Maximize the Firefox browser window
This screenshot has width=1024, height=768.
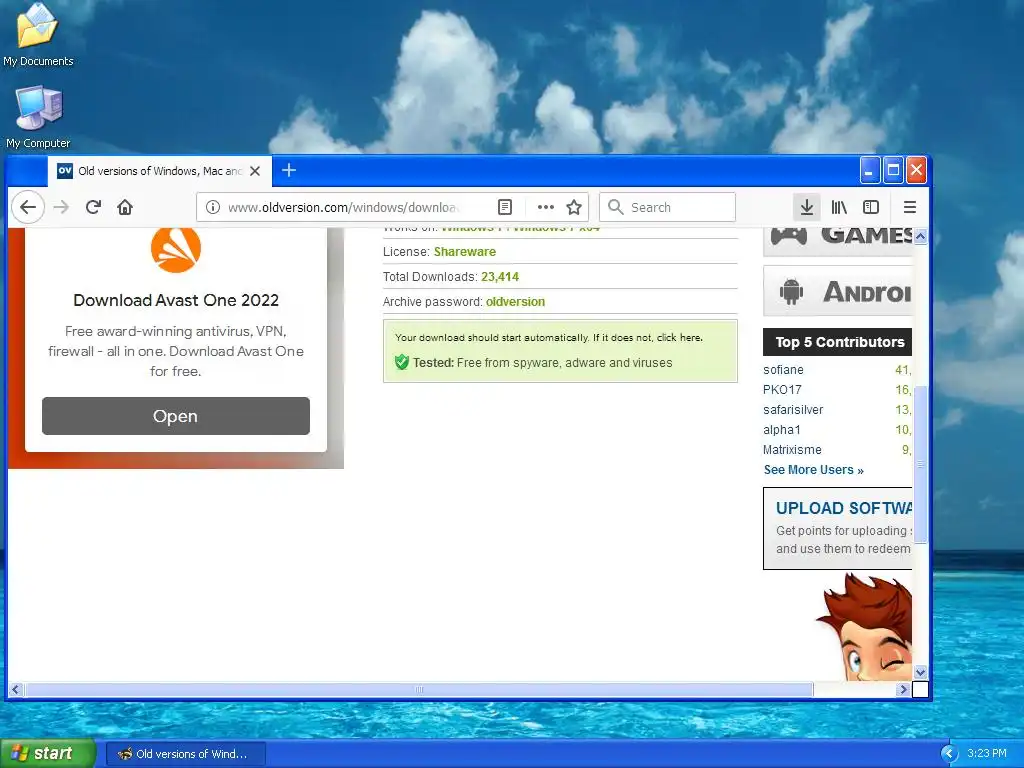coord(893,170)
